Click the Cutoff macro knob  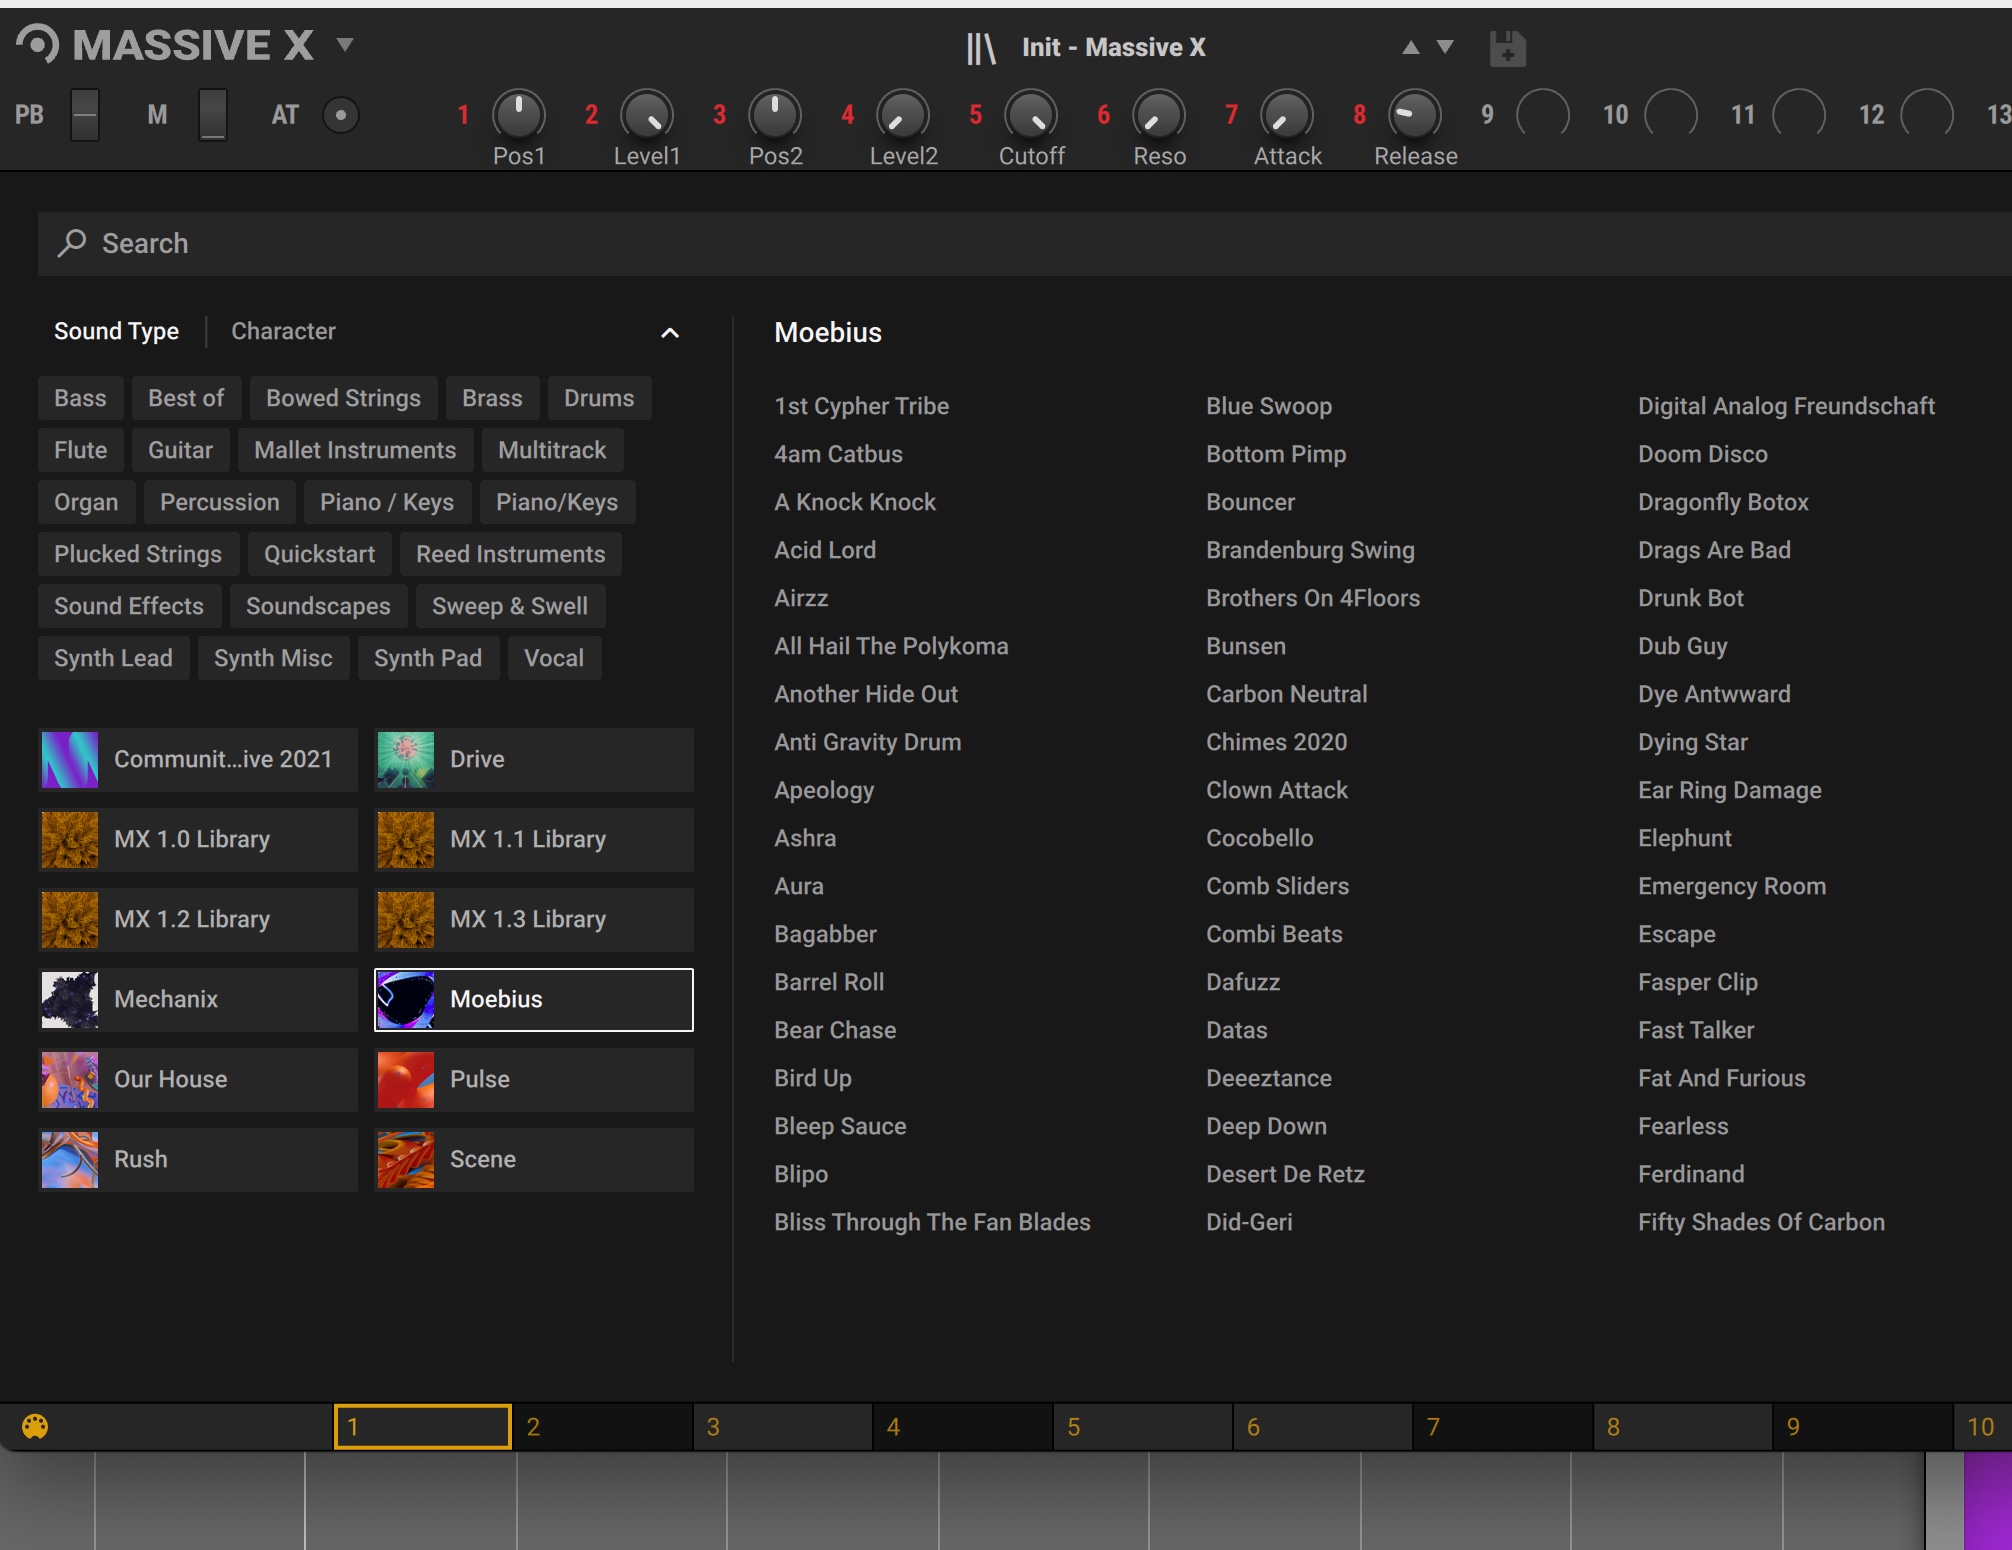coord(1031,115)
